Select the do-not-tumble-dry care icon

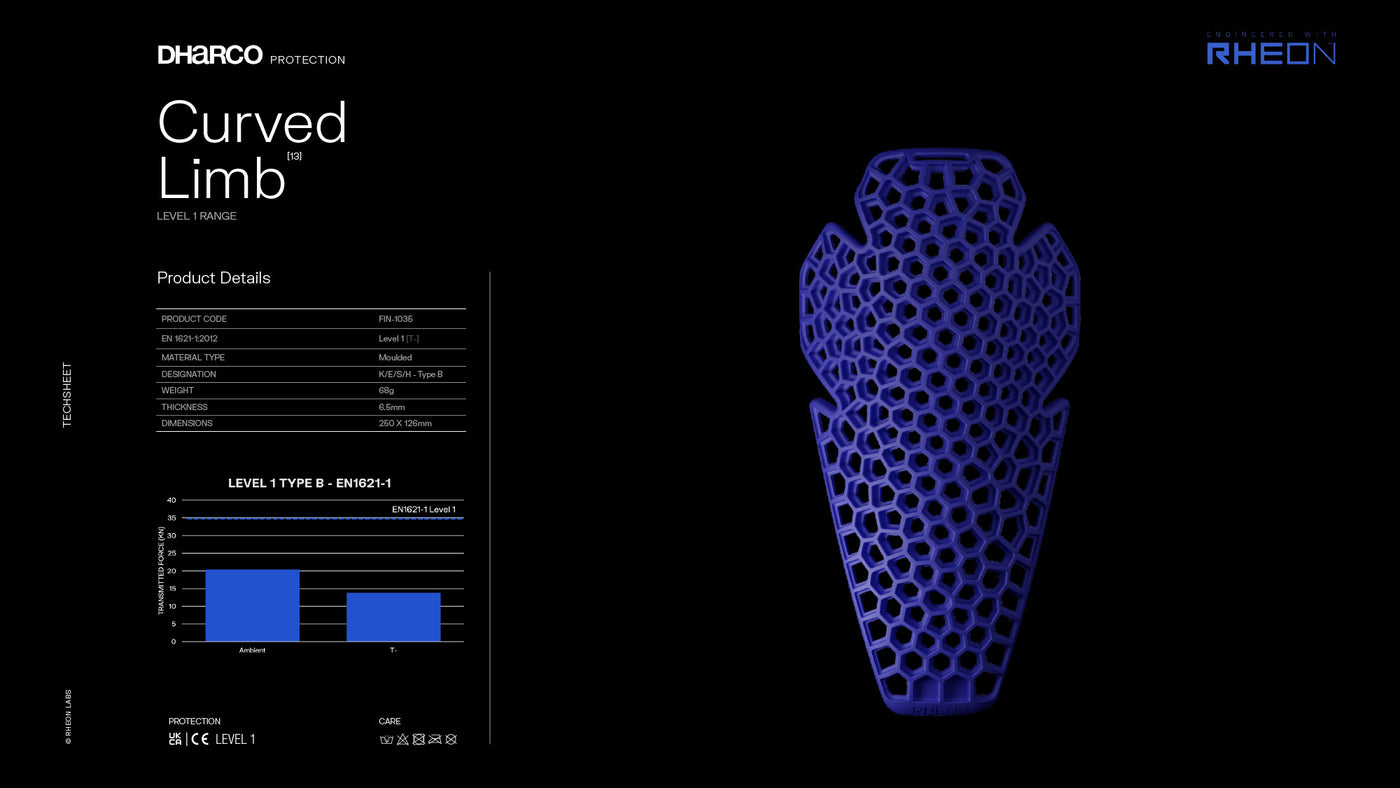click(418, 740)
